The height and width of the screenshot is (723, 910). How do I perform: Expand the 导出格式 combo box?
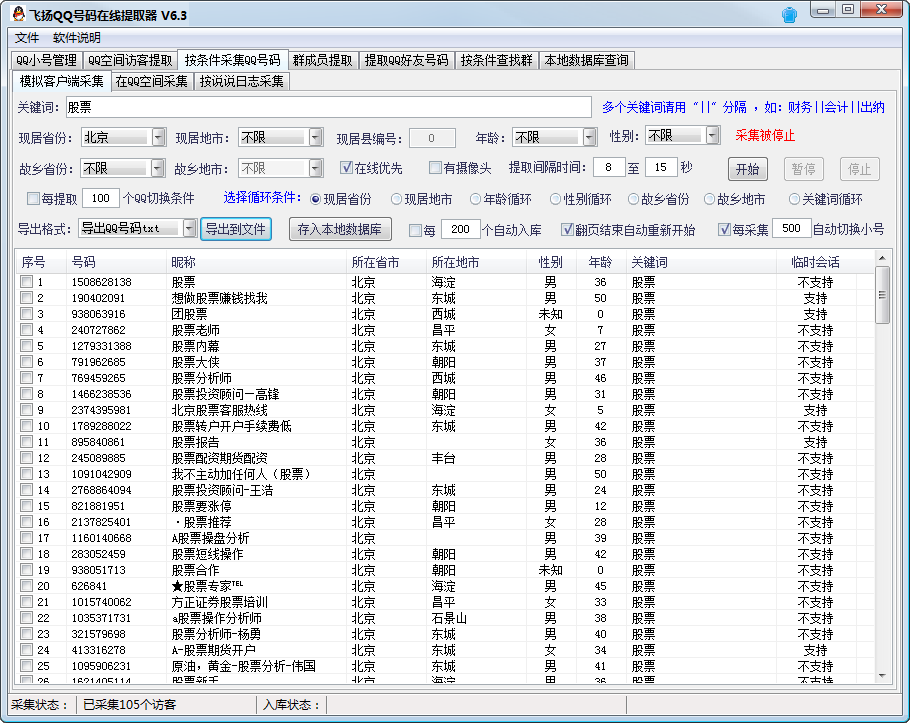tap(189, 229)
